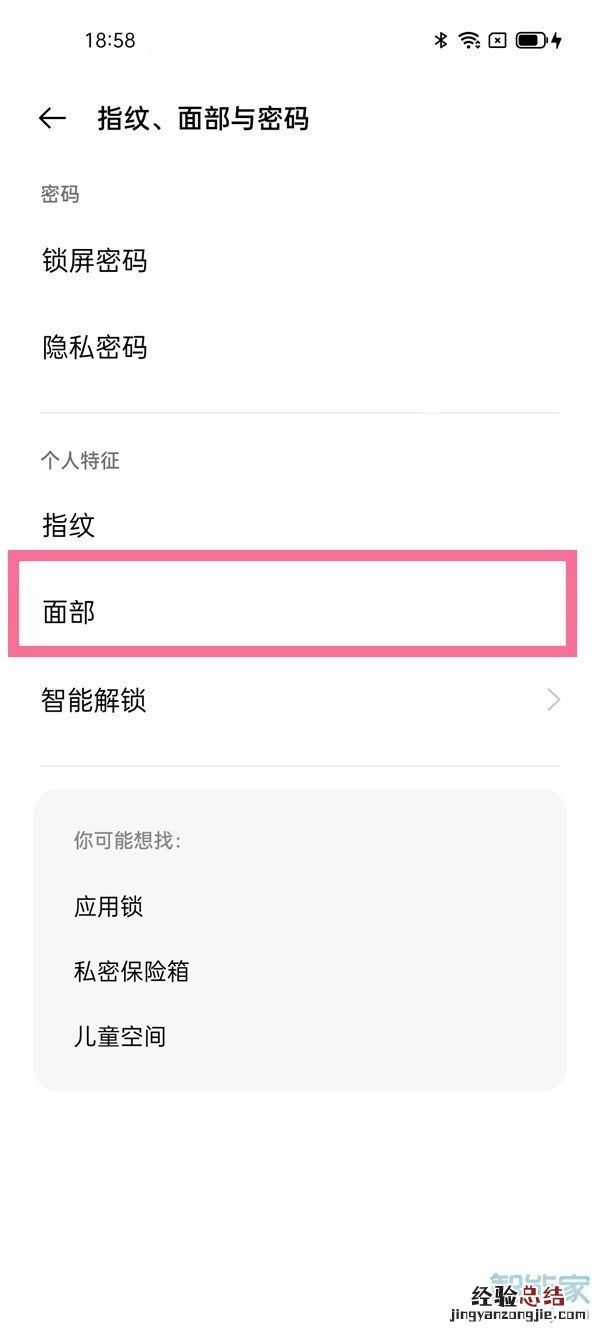This screenshot has width=600, height=1333.
Task: Tap the Bluetooth status icon
Action: (x=440, y=41)
